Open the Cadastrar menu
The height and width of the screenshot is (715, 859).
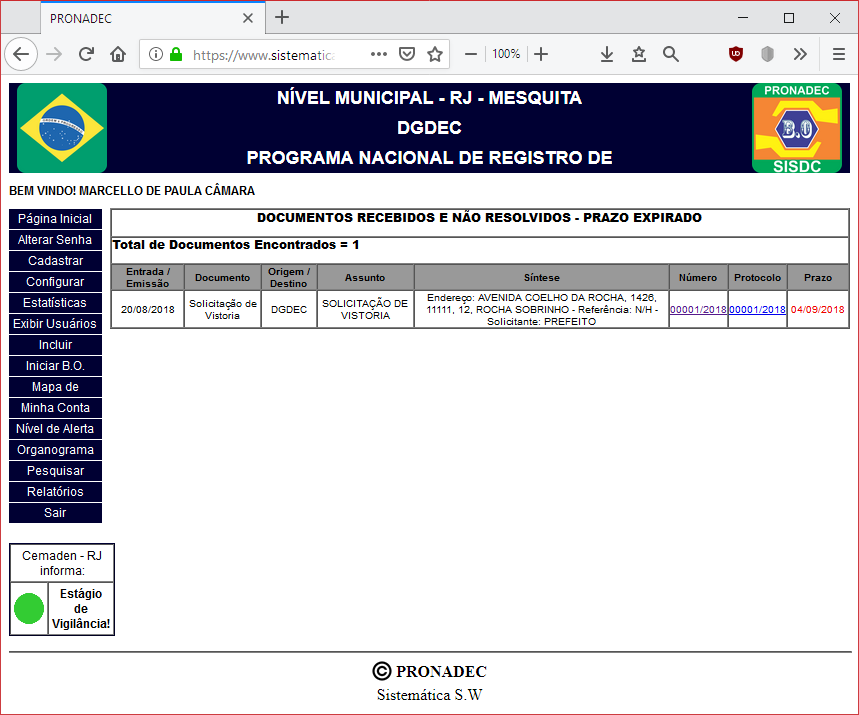click(x=55, y=261)
